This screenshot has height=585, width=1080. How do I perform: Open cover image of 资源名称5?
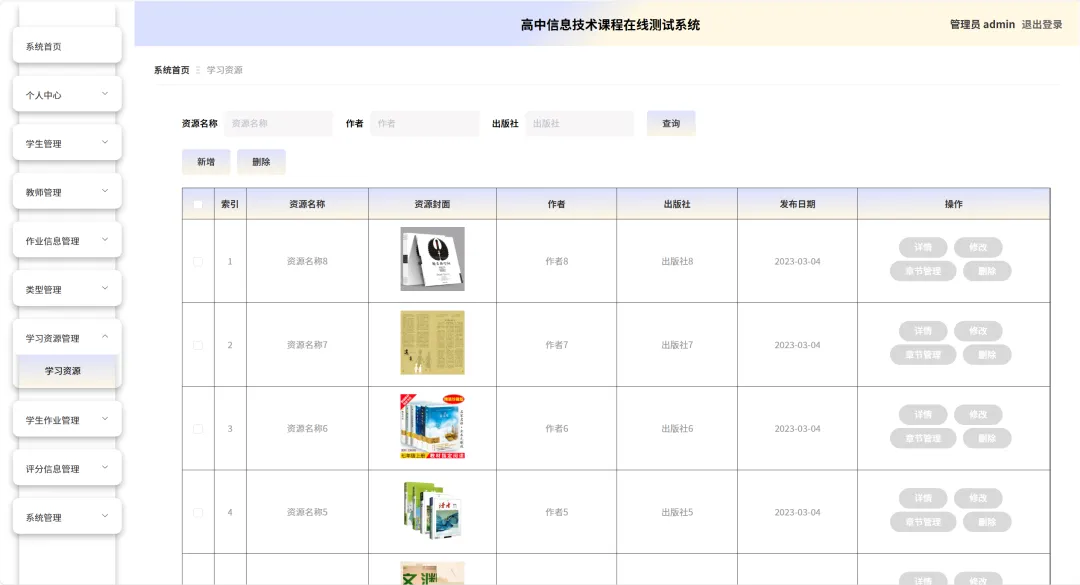pos(432,510)
